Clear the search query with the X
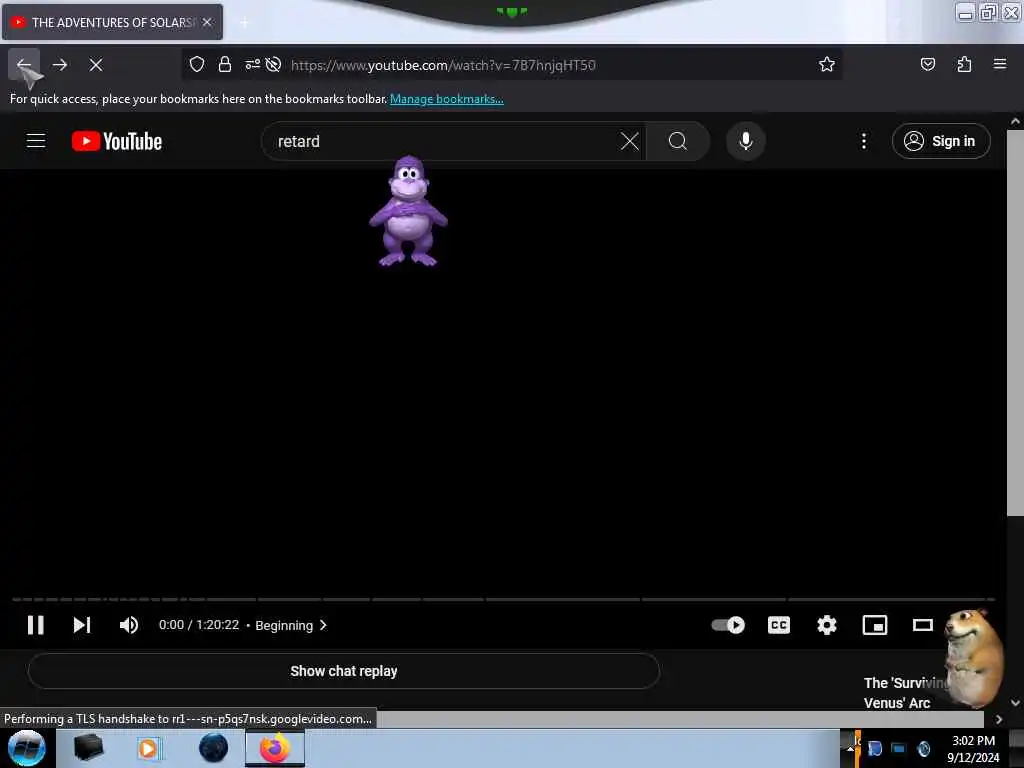The image size is (1024, 768). [x=630, y=141]
